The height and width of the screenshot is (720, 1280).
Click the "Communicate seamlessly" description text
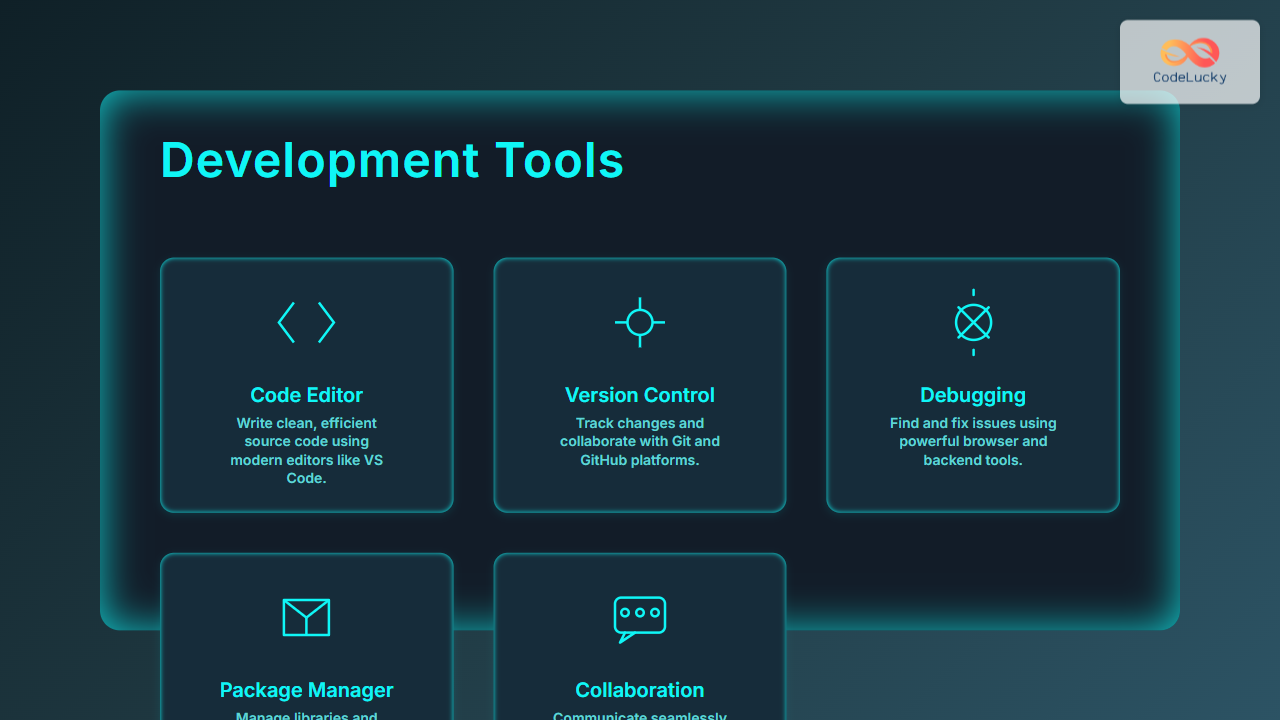tap(640, 715)
